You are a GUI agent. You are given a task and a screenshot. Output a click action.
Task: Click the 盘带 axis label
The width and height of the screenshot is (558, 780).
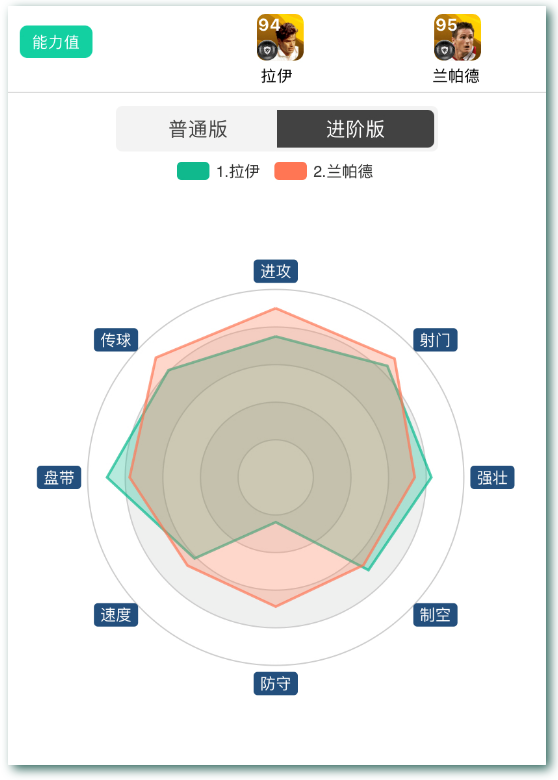pyautogui.click(x=59, y=478)
